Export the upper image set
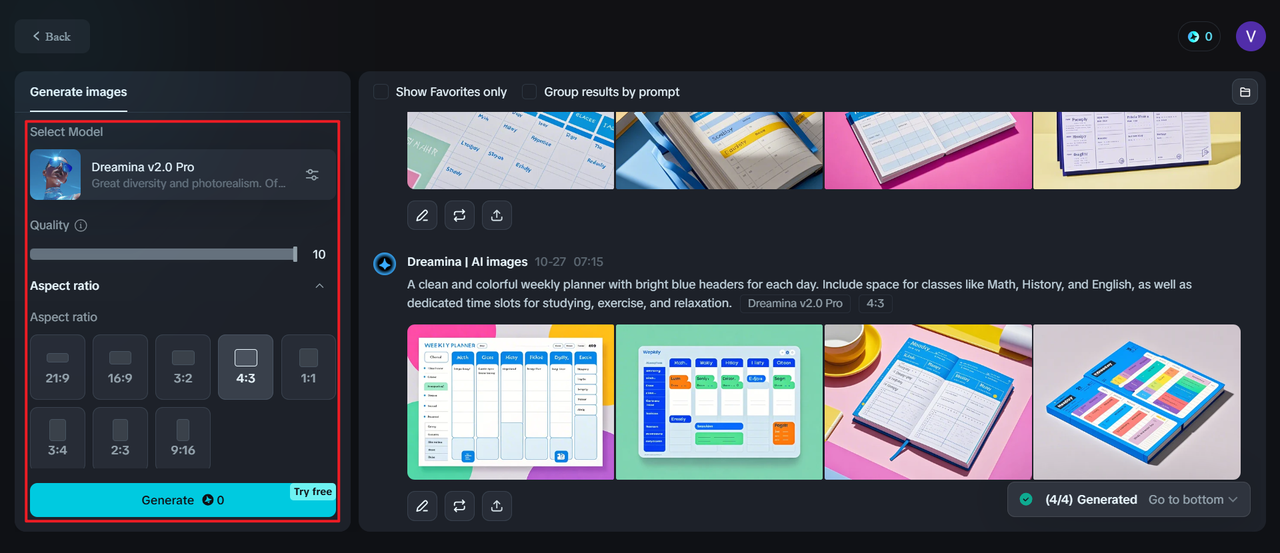Viewport: 1280px width, 553px height. click(x=496, y=215)
